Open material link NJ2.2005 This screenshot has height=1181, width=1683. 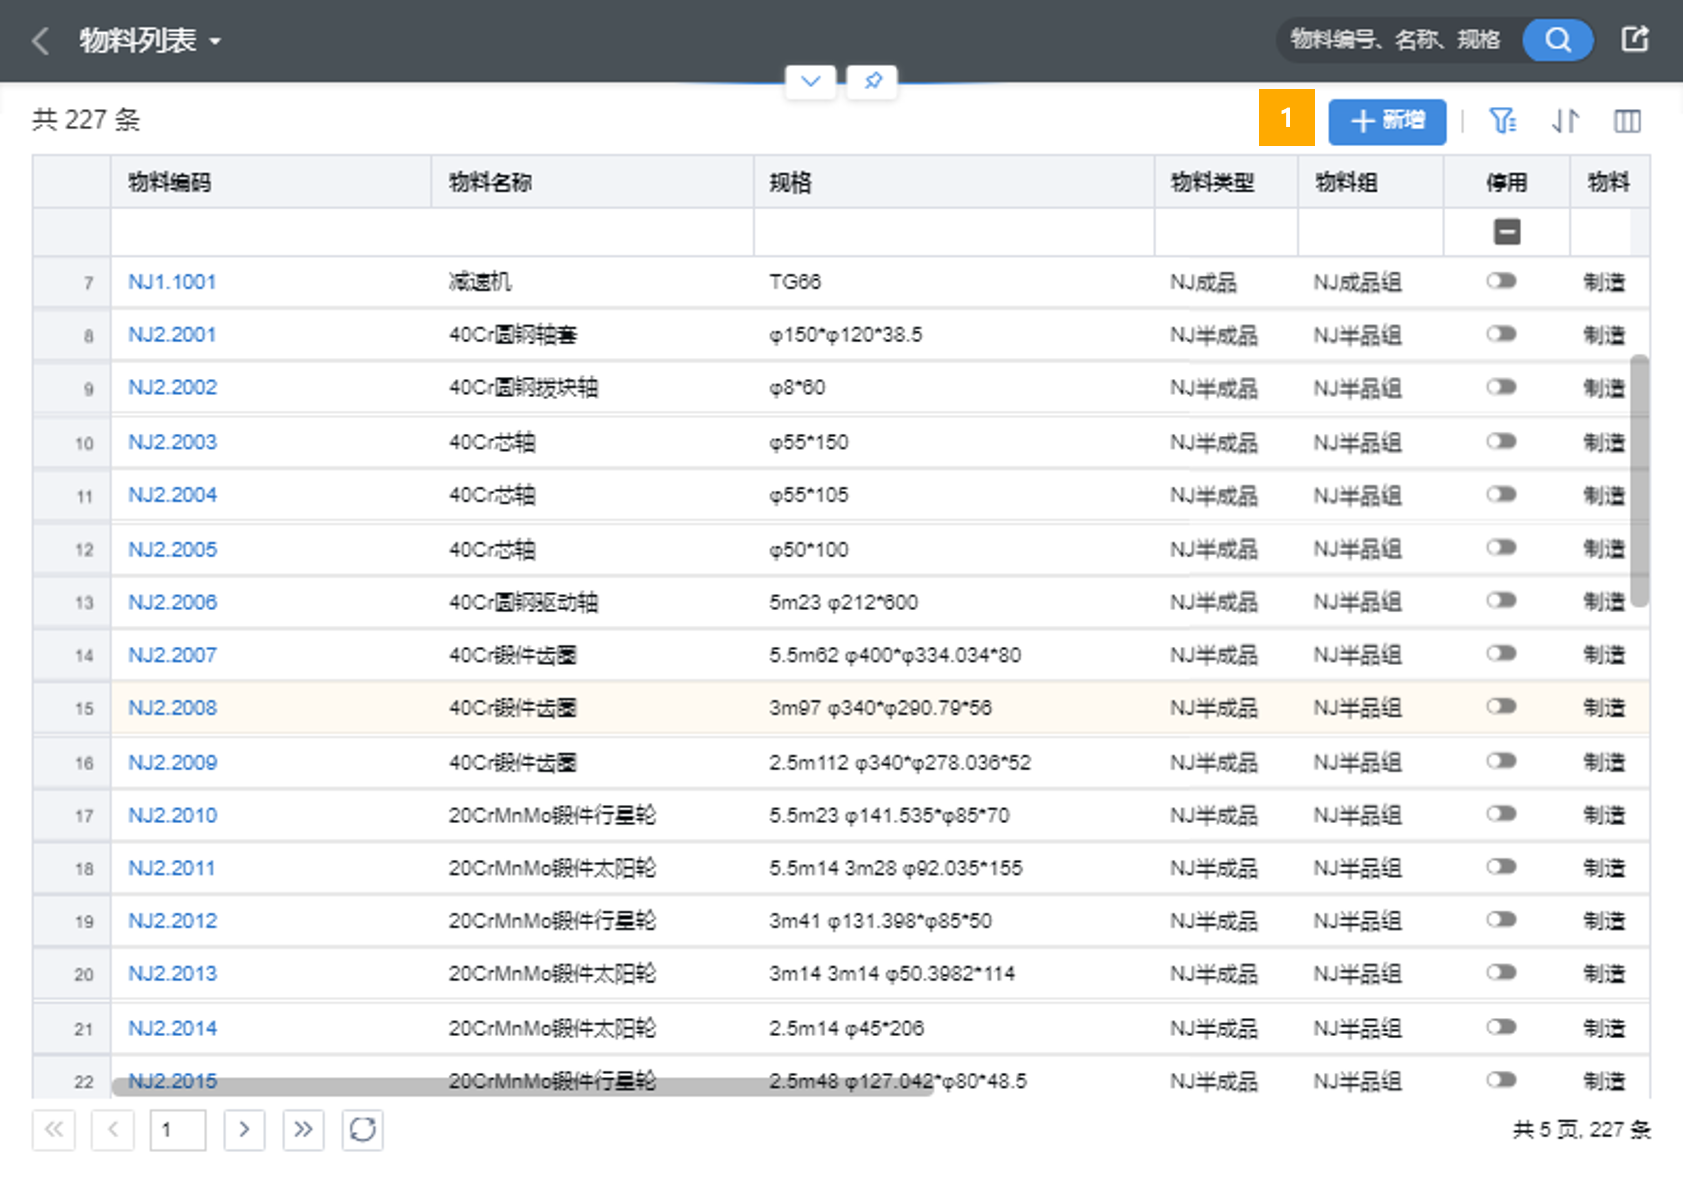click(172, 549)
